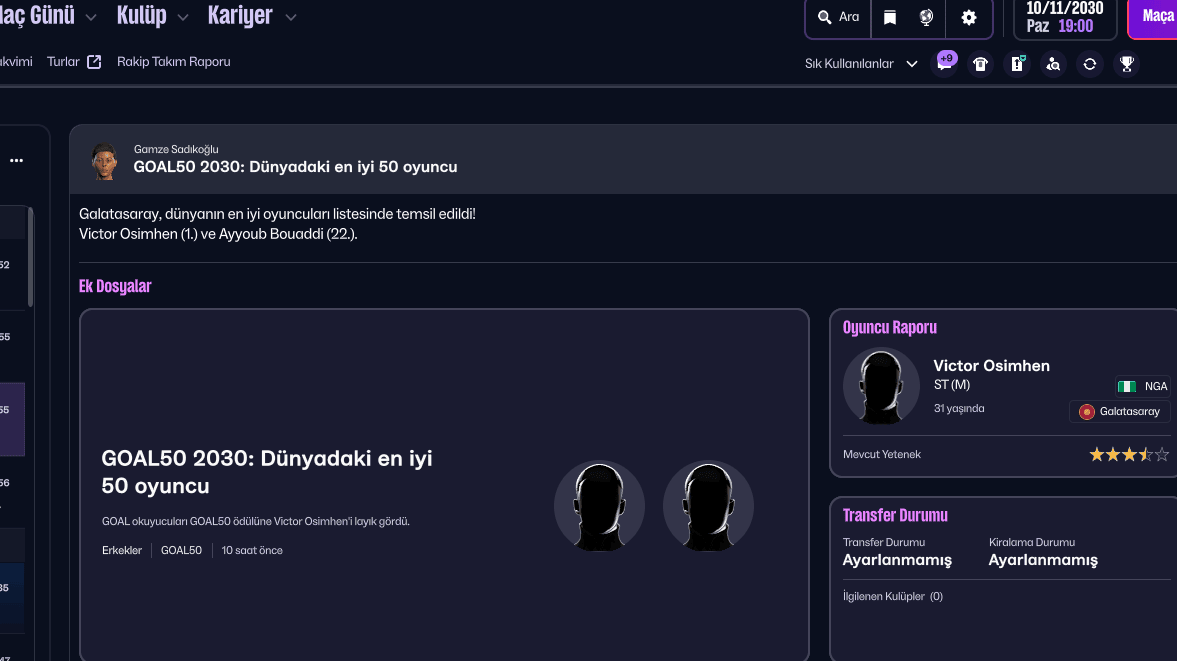
Task: Expand the Kariyer menu chevron
Action: pos(291,18)
